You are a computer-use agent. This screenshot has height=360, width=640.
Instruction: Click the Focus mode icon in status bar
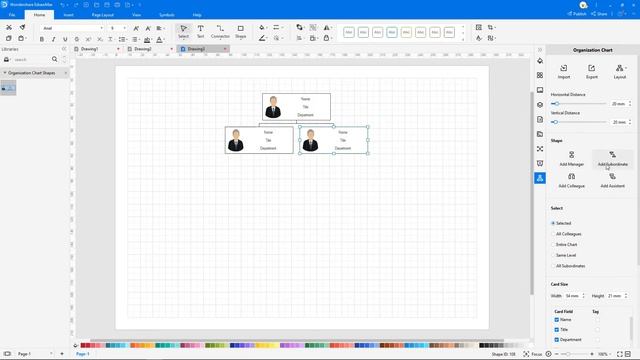[526, 354]
